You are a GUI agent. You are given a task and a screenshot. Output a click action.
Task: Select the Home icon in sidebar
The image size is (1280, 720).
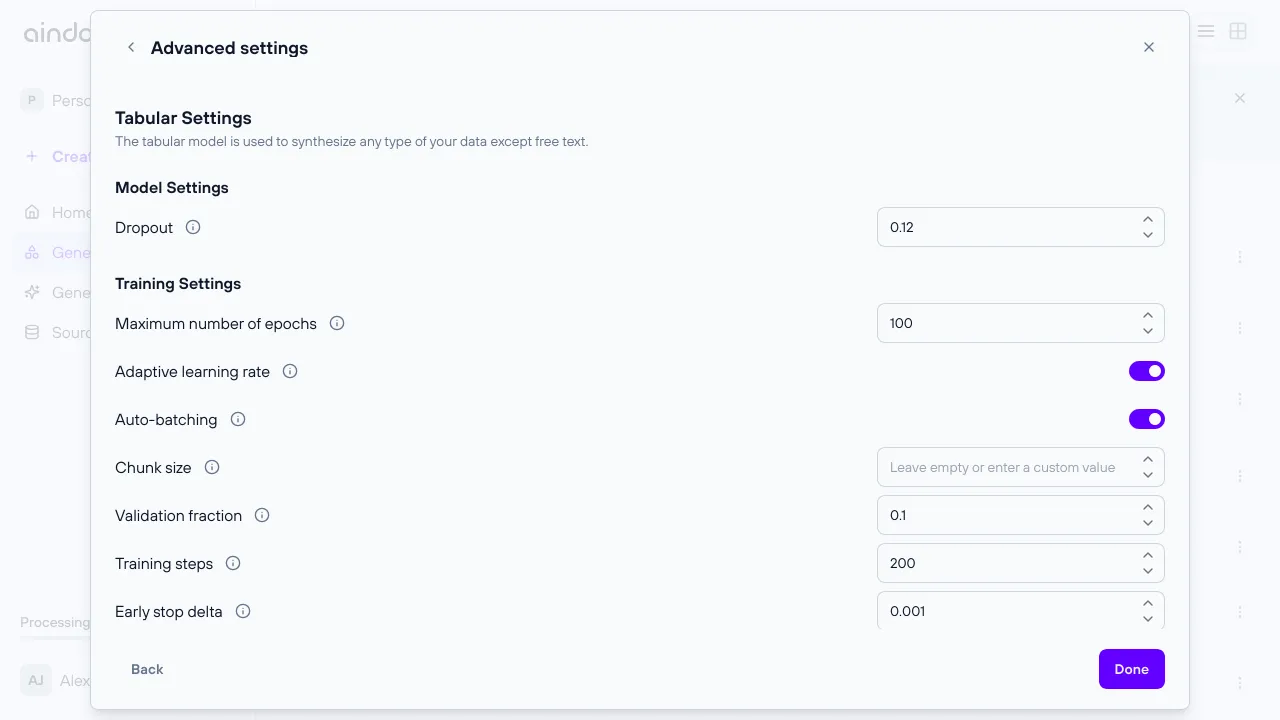(x=32, y=212)
